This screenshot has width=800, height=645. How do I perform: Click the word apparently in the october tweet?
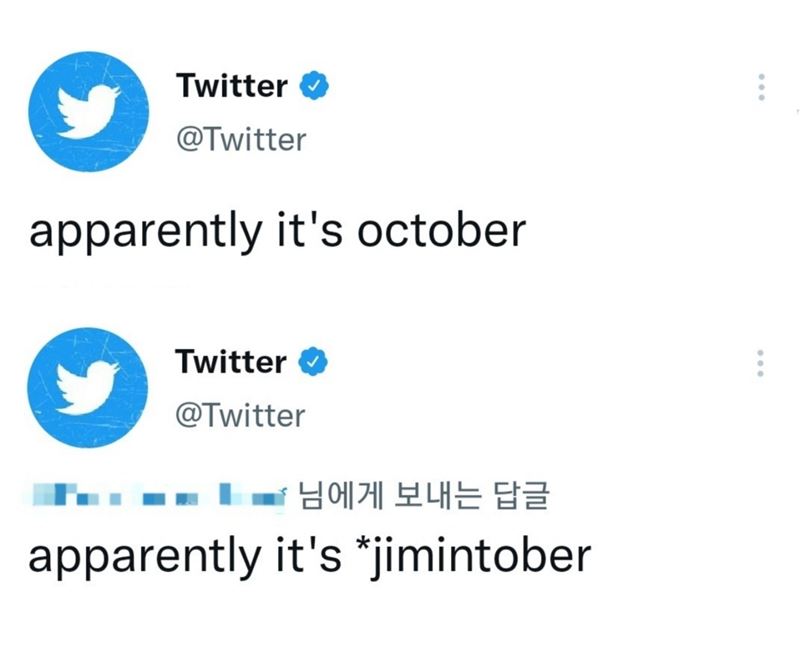(145, 234)
